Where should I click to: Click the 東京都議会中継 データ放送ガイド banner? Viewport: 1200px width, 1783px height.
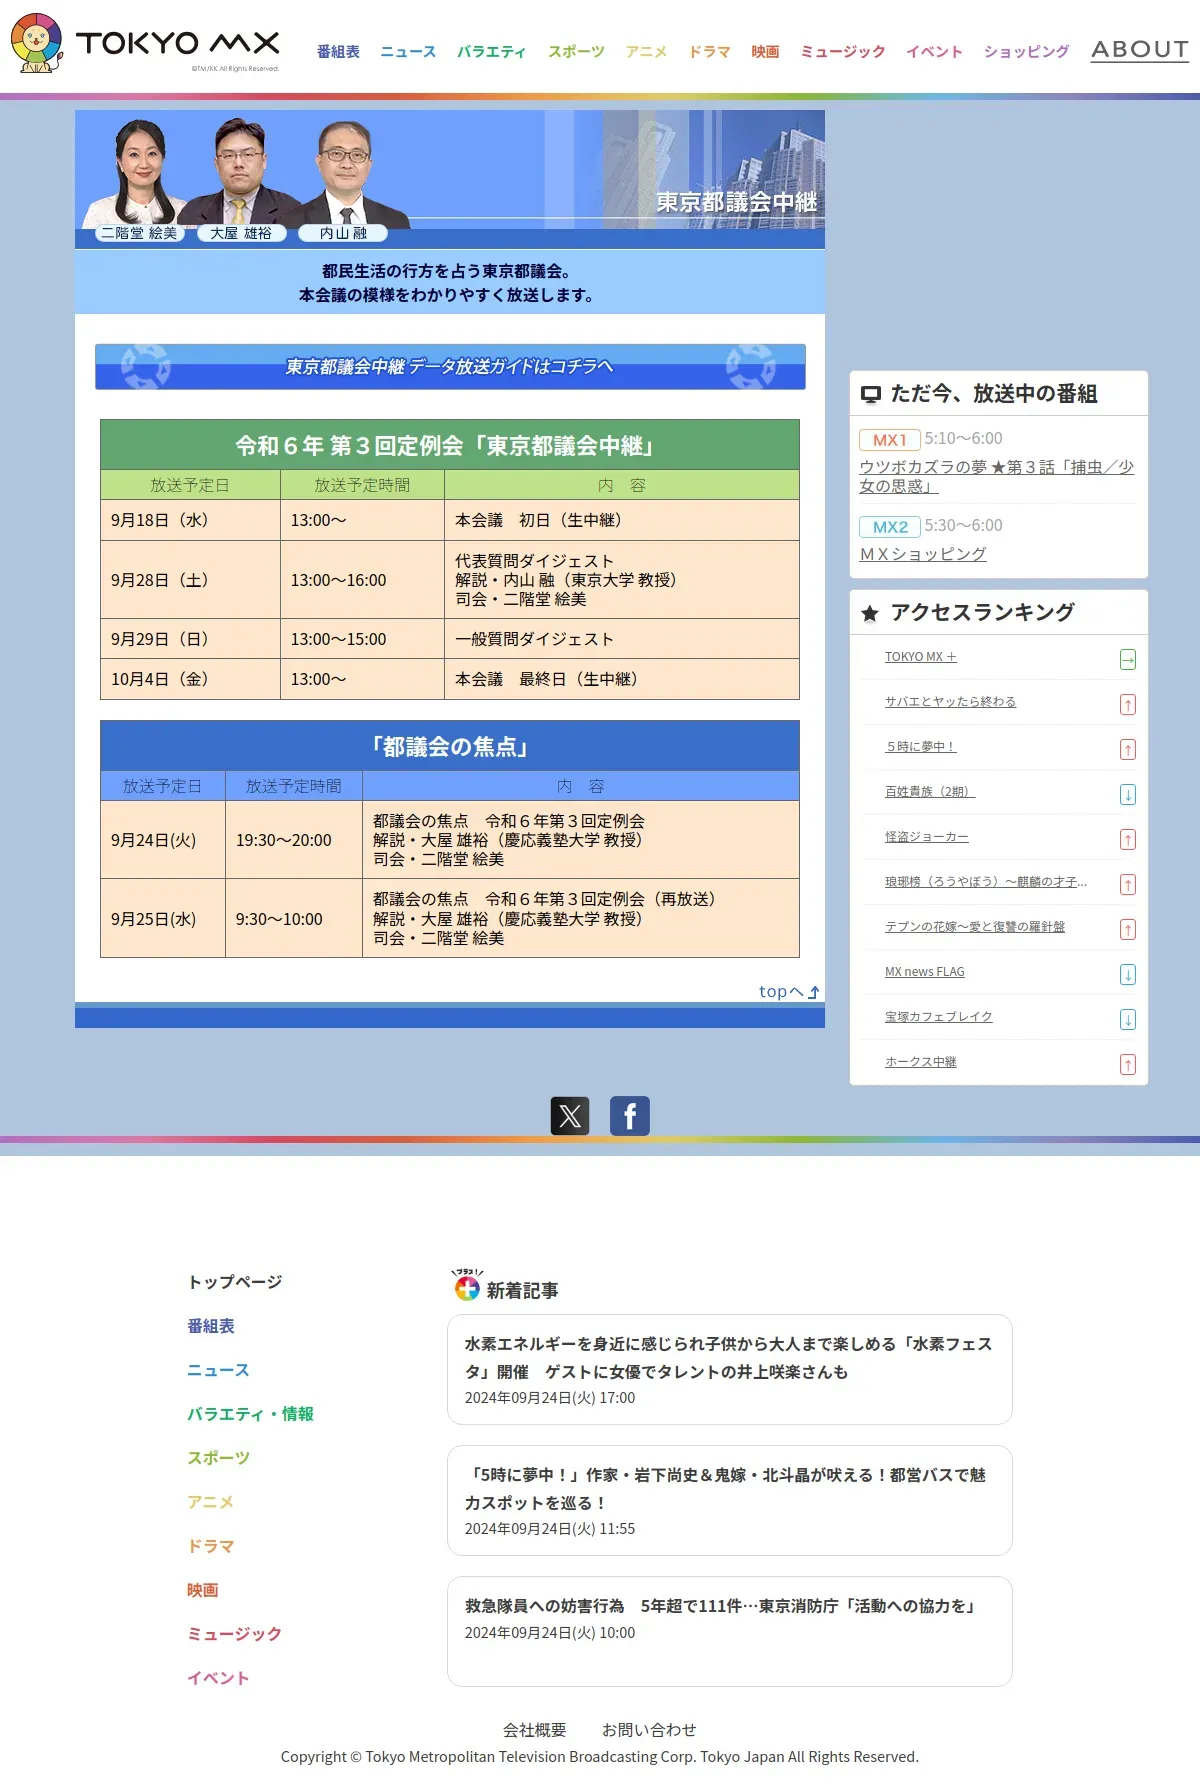pos(450,367)
